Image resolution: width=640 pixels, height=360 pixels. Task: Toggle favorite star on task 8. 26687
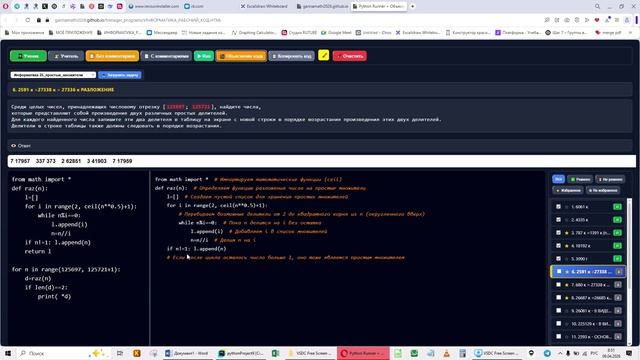click(567, 298)
